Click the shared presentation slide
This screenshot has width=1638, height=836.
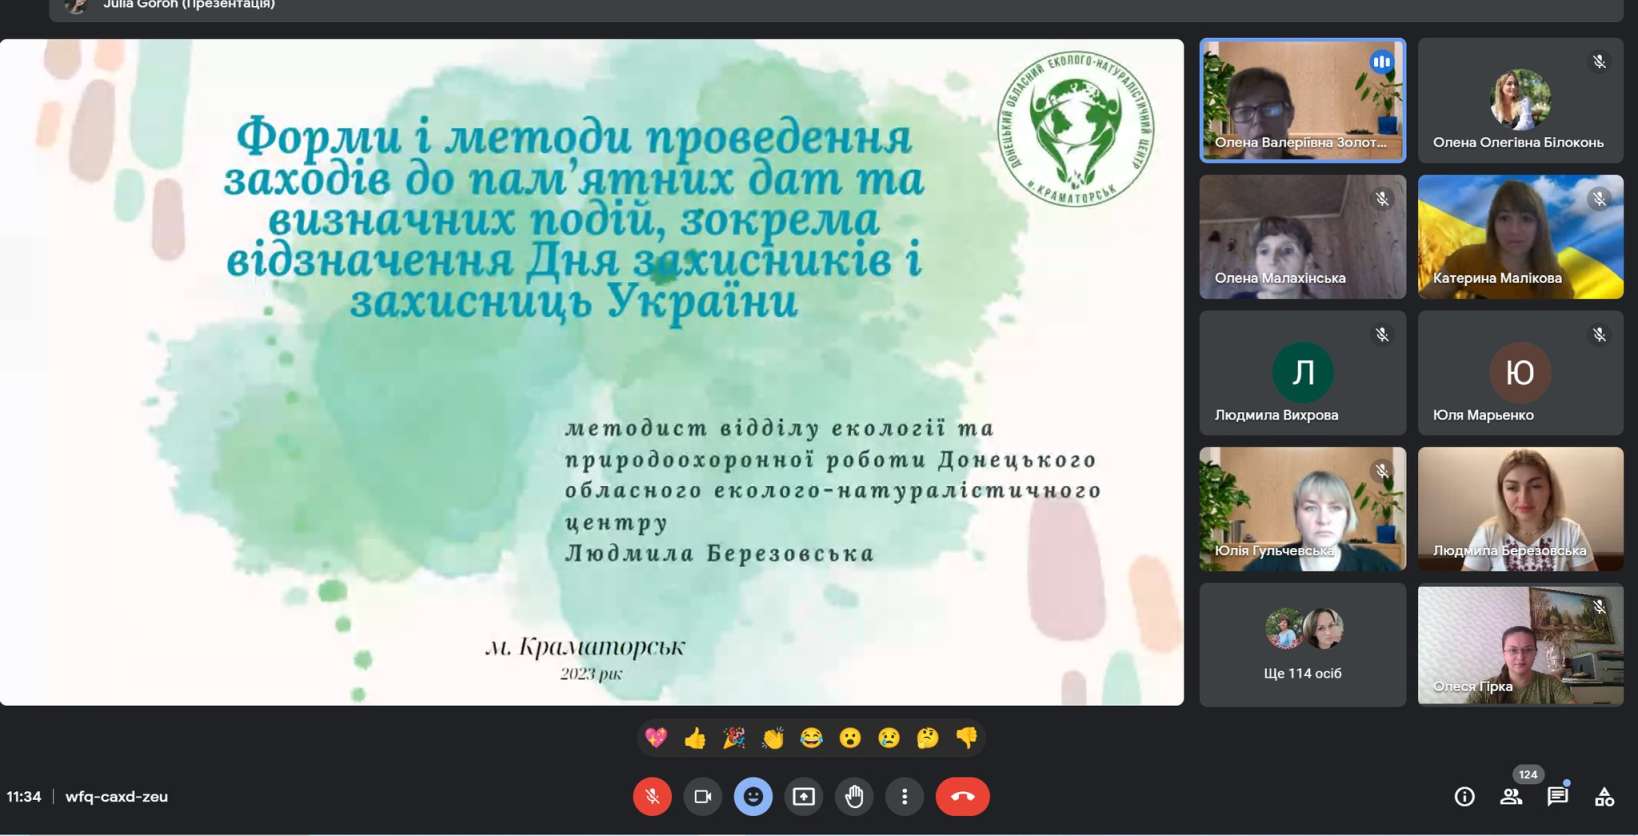pos(592,372)
